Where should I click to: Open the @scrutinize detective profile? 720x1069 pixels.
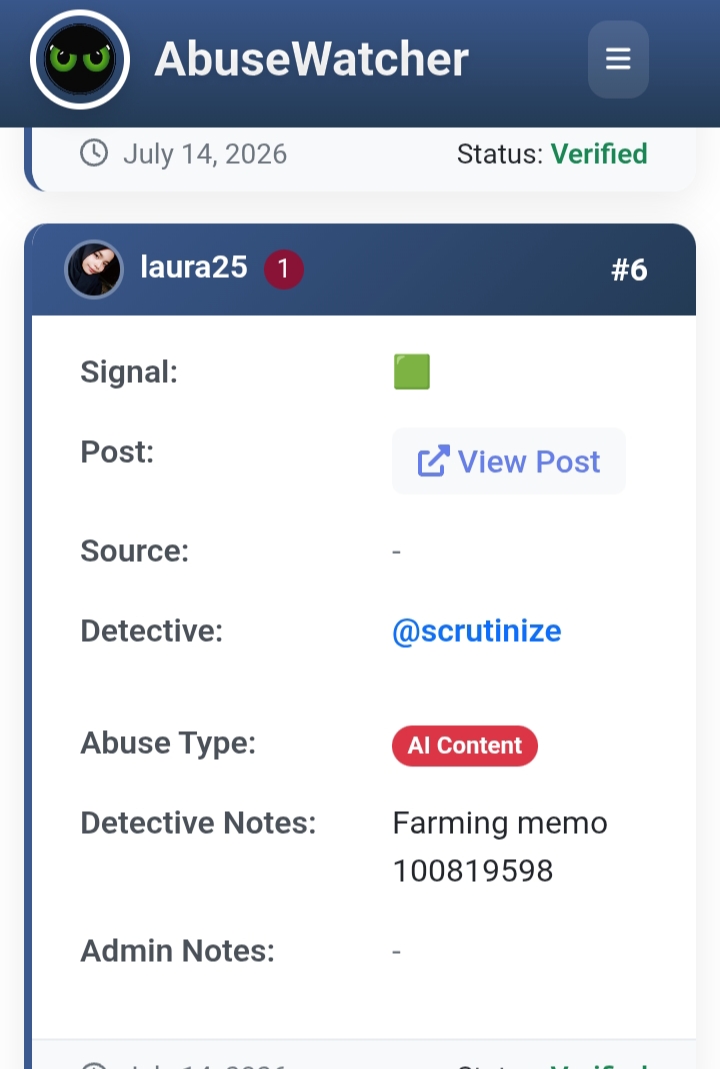pos(477,631)
